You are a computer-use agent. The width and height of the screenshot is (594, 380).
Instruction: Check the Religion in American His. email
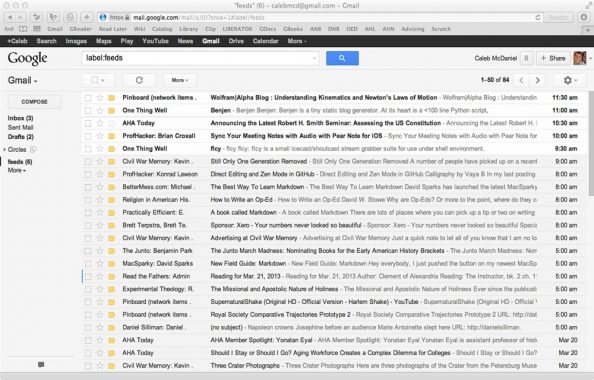pyautogui.click(x=88, y=200)
